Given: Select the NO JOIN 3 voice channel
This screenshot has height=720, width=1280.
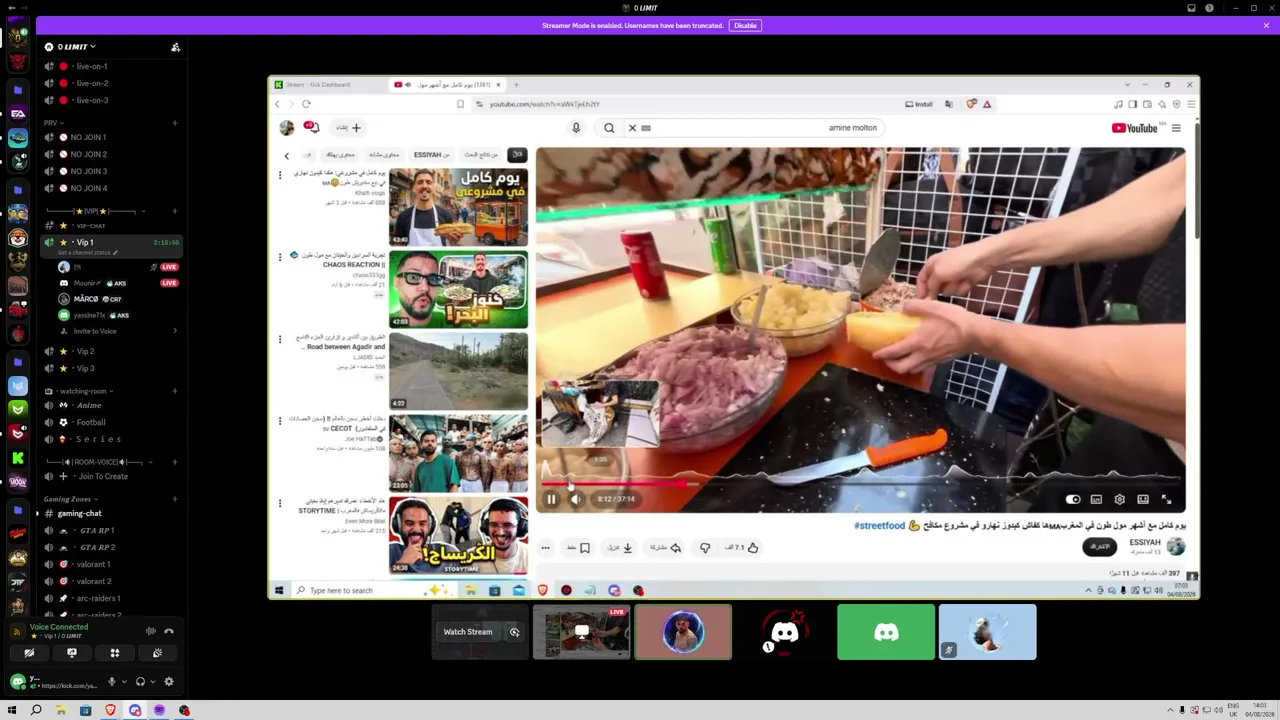Looking at the screenshot, I should 110,171.
